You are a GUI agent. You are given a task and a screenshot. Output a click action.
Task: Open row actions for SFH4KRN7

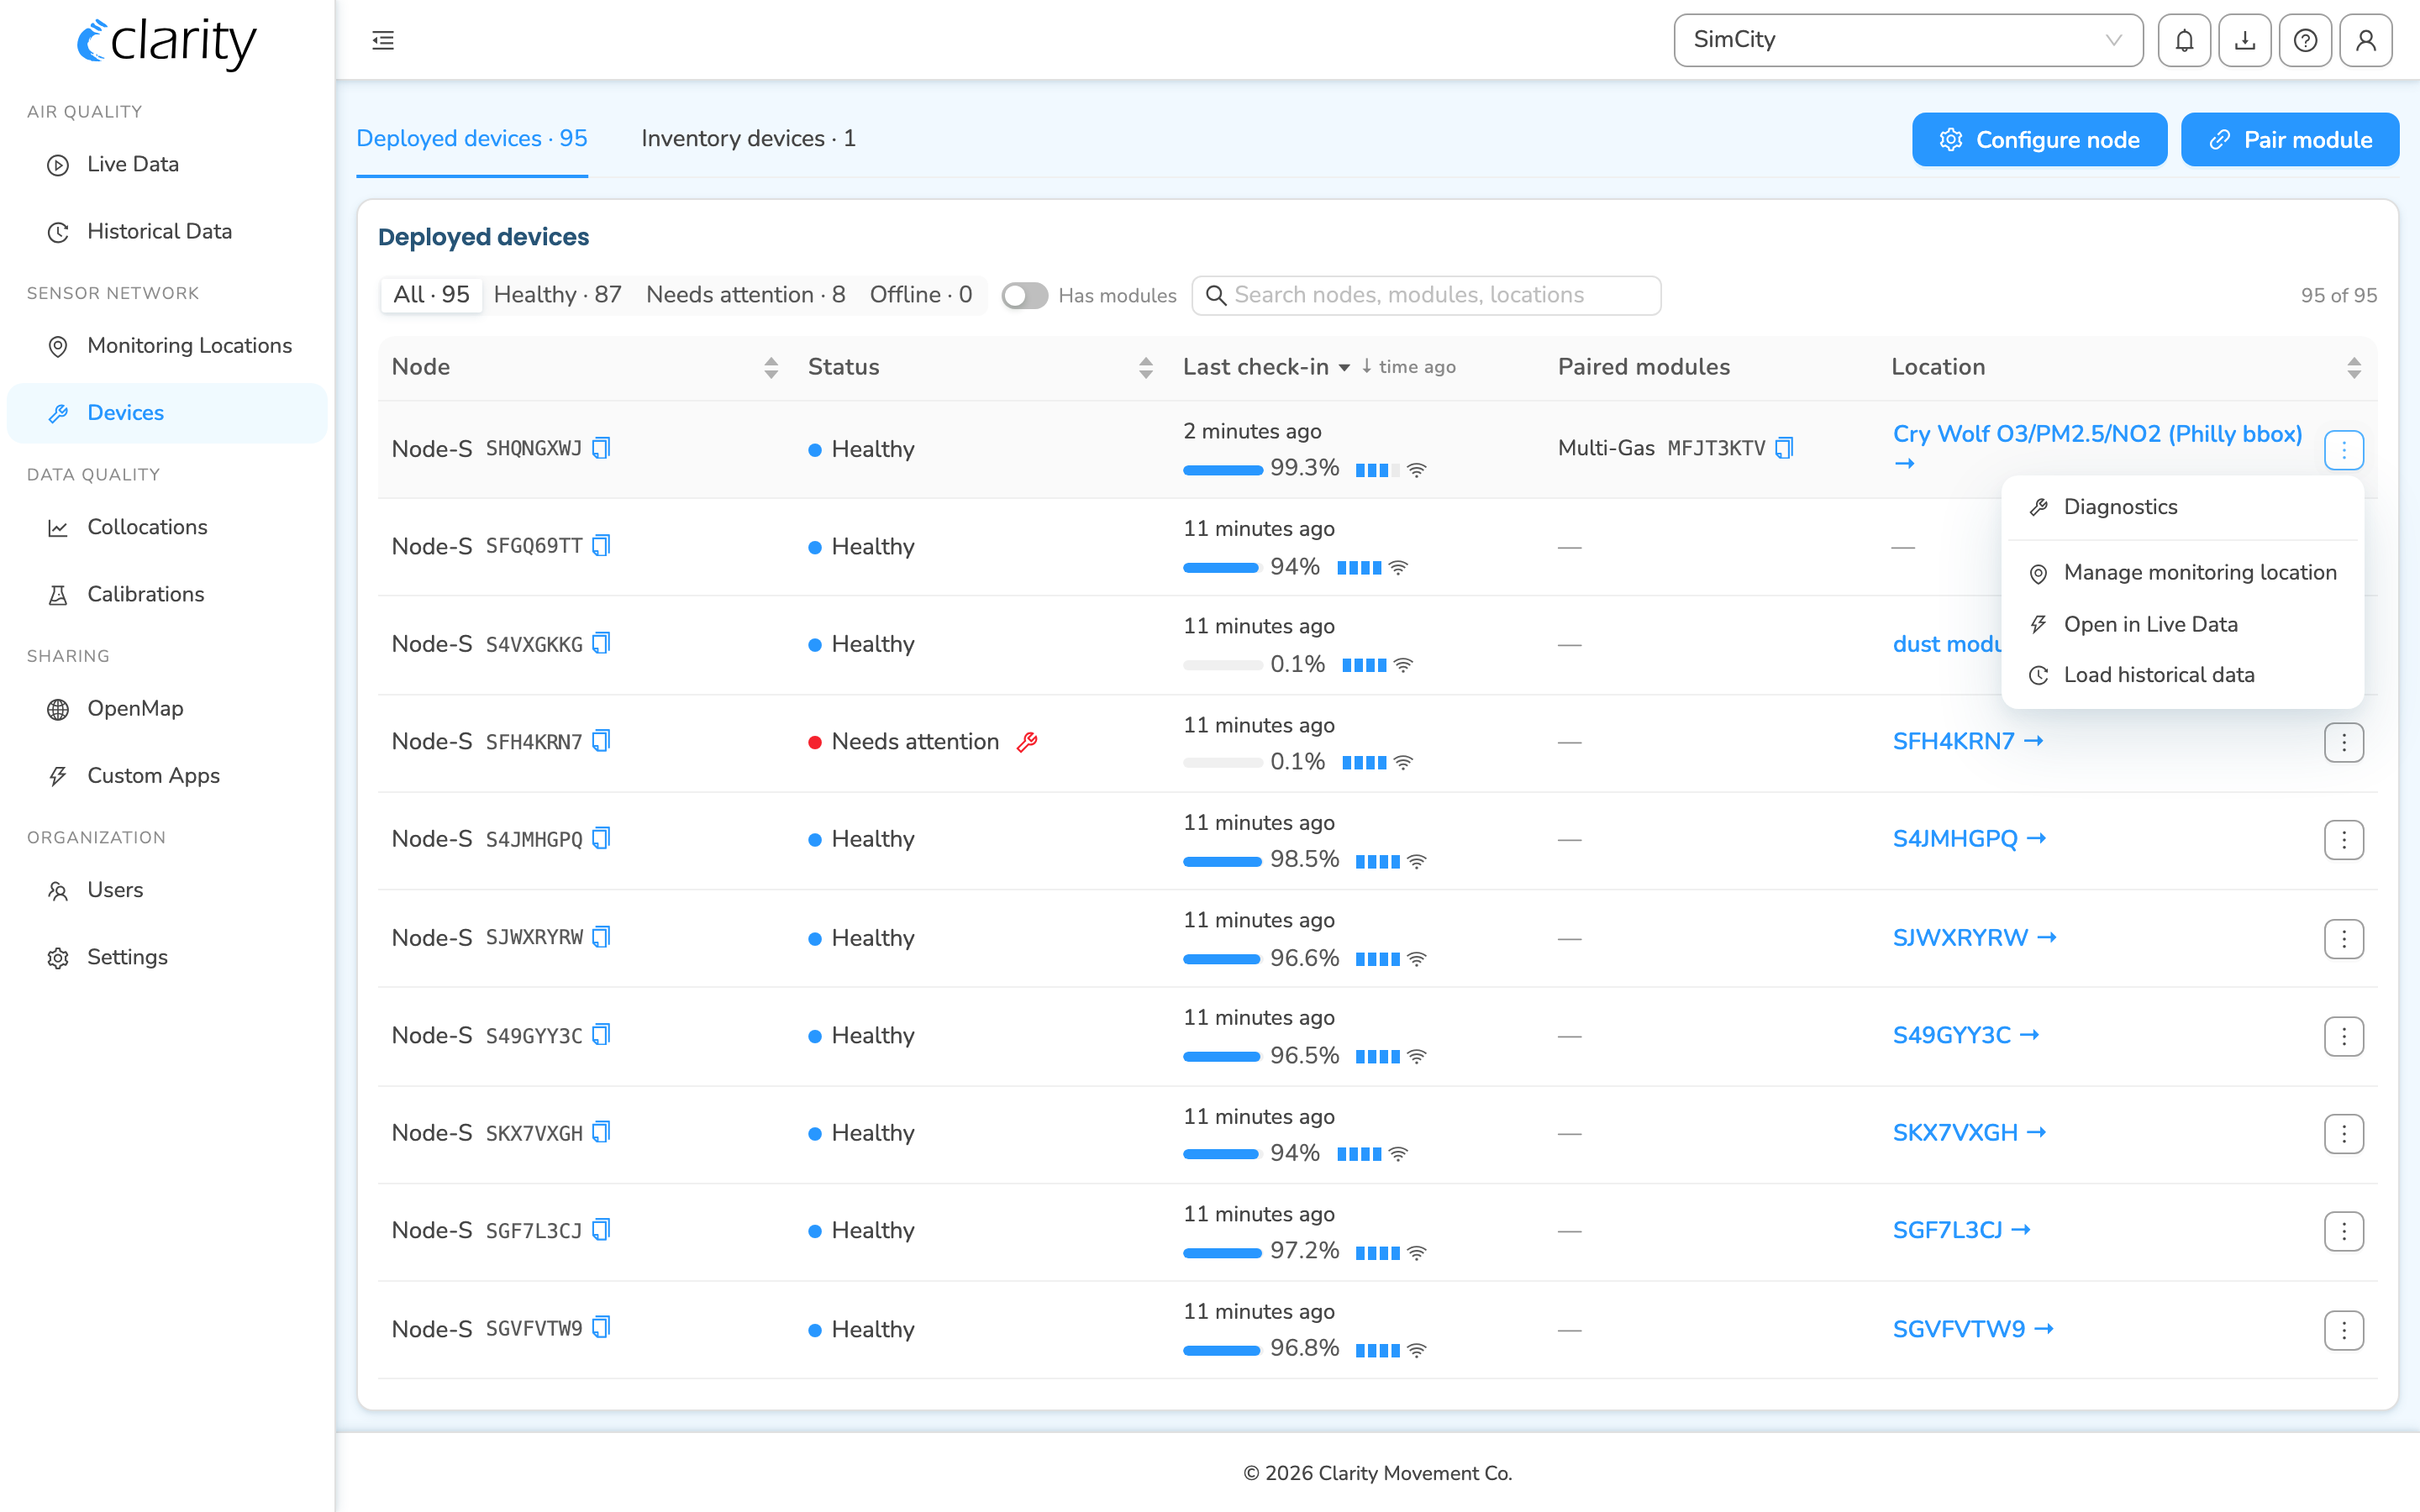[x=2344, y=742]
